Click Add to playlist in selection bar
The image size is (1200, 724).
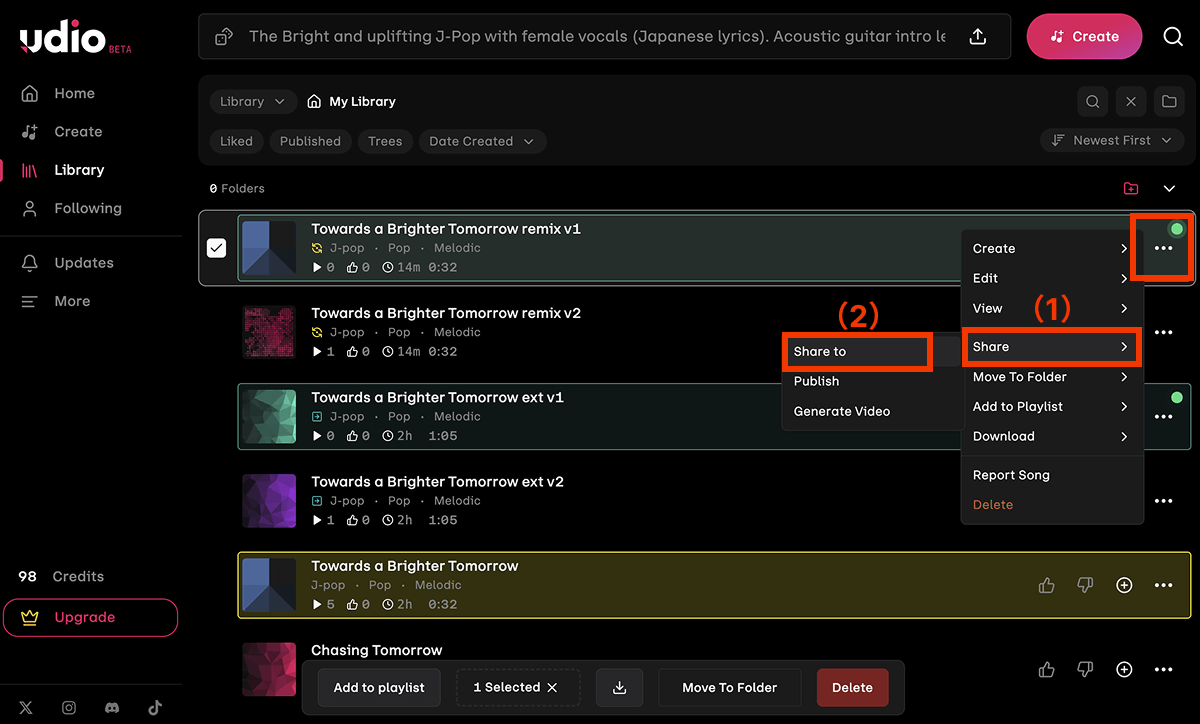point(379,687)
